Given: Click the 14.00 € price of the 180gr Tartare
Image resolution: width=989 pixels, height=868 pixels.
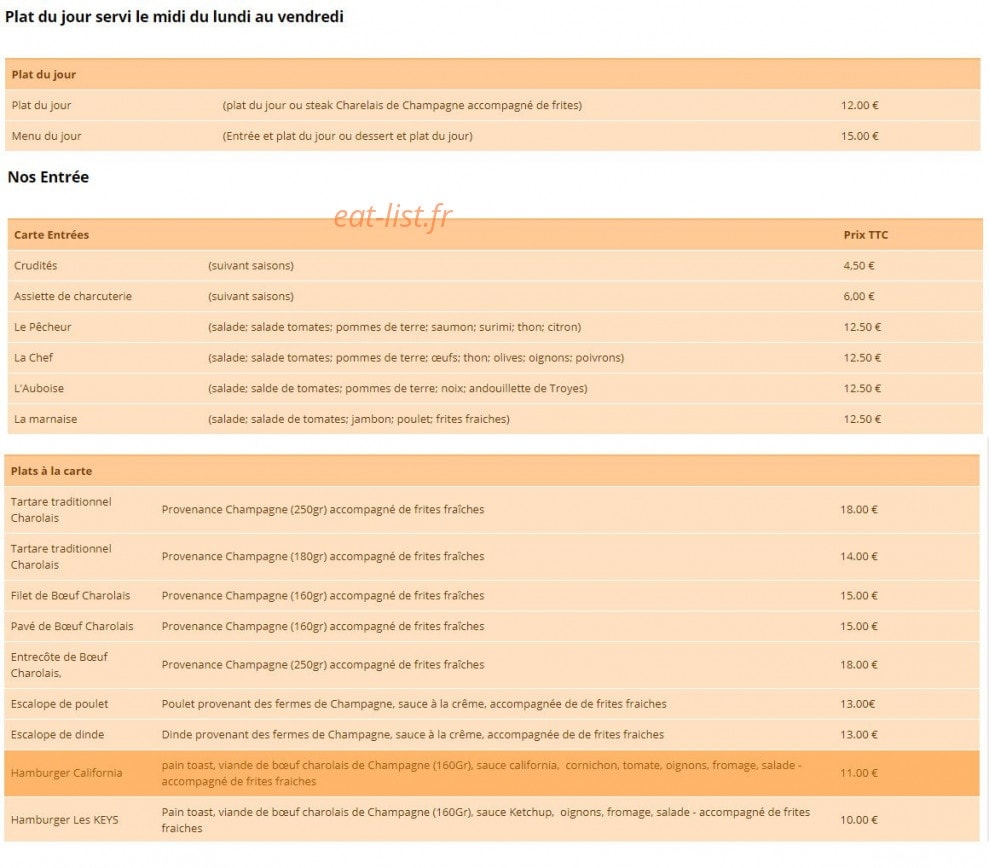Looking at the screenshot, I should click(858, 556).
